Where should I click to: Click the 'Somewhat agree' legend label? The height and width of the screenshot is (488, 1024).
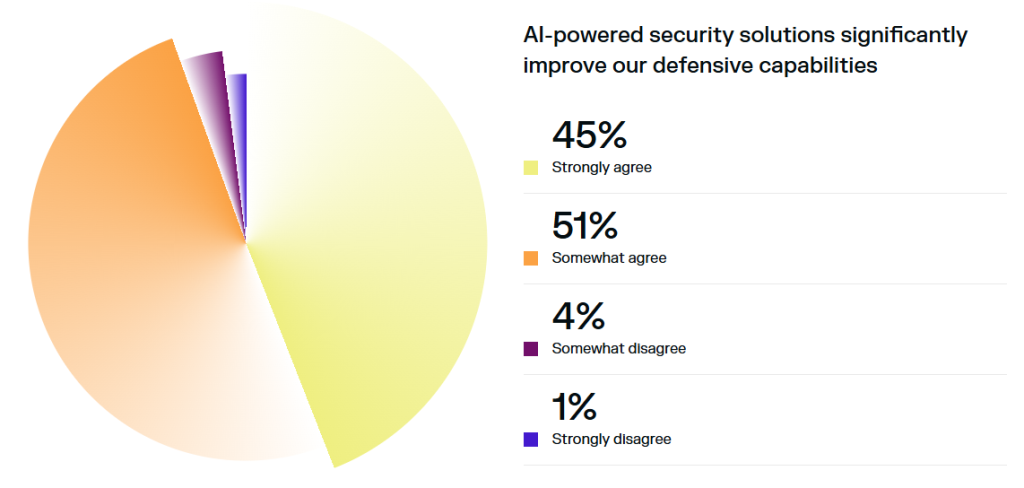point(609,258)
